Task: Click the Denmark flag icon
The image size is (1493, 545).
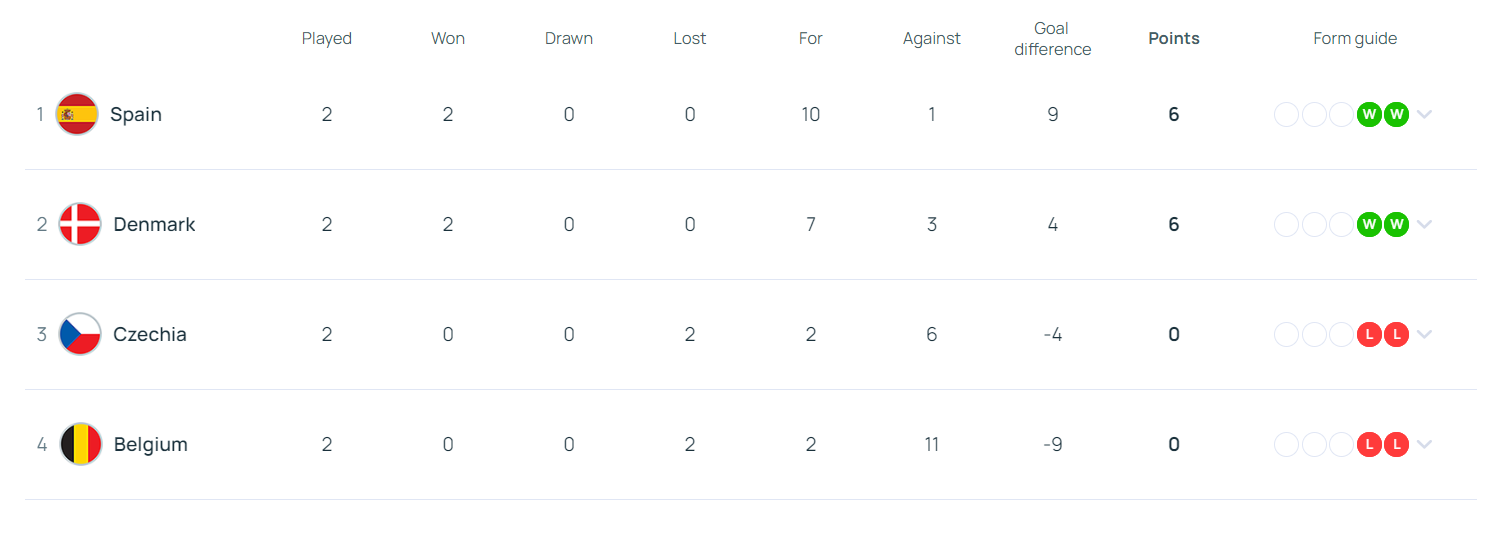Action: click(x=80, y=224)
